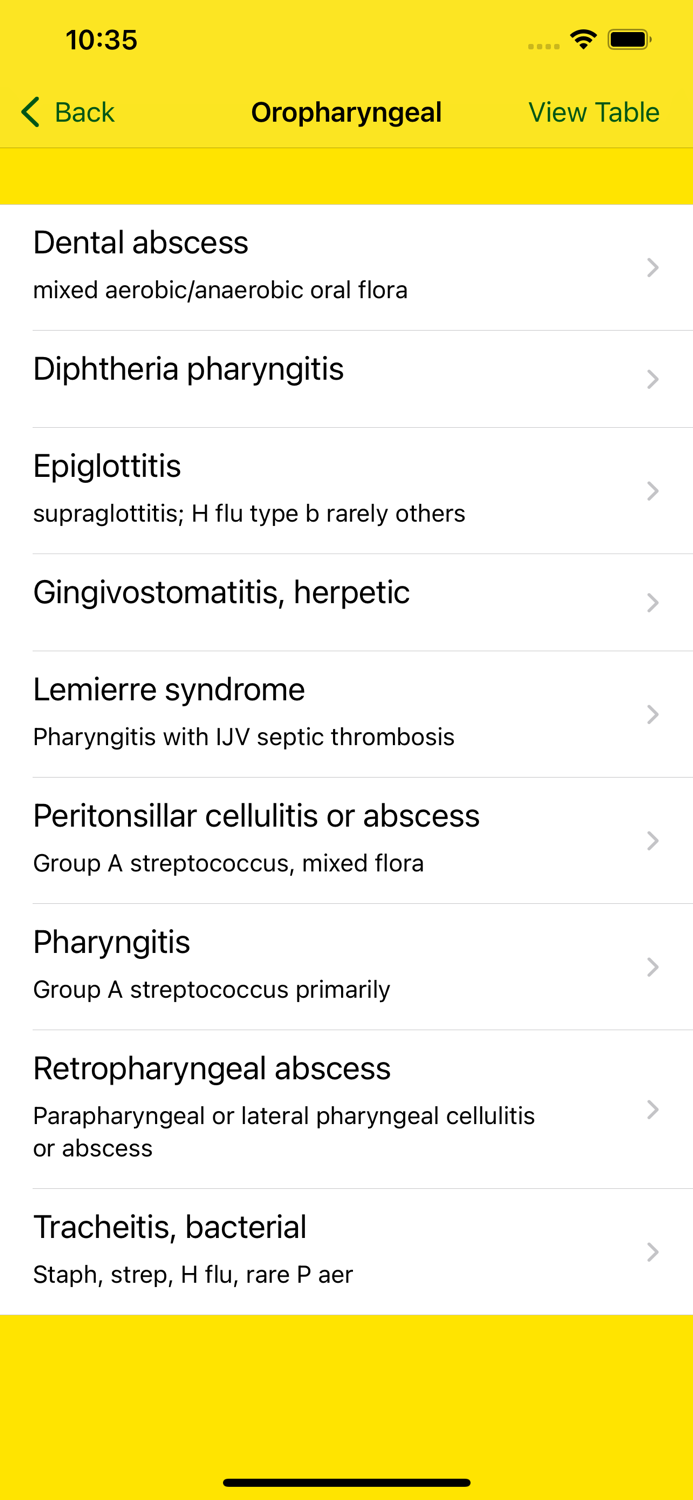
Task: Click chevron beside Tracheitis, bacterial
Action: point(652,1252)
